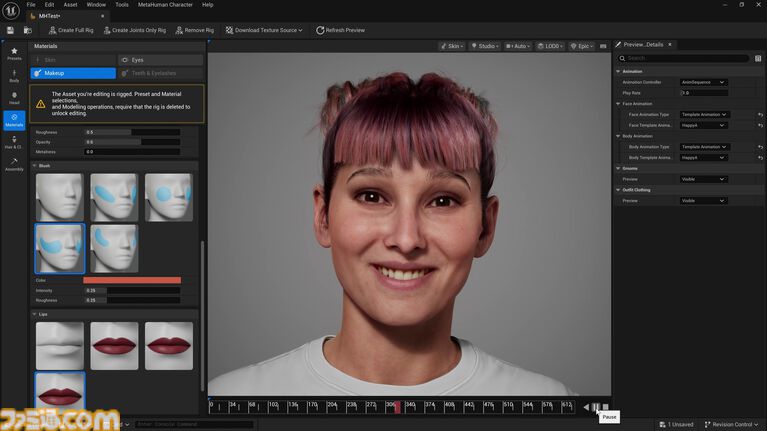The height and width of the screenshot is (431, 767).
Task: Choose the round cheek blush thumbnail
Action: point(169,197)
